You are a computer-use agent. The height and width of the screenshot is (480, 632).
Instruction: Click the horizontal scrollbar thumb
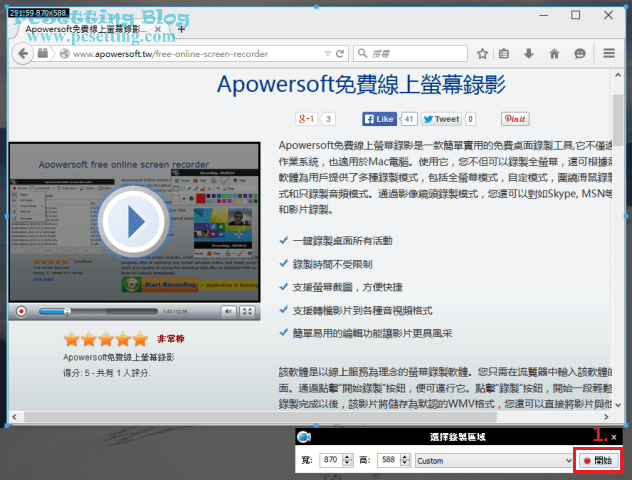260,417
